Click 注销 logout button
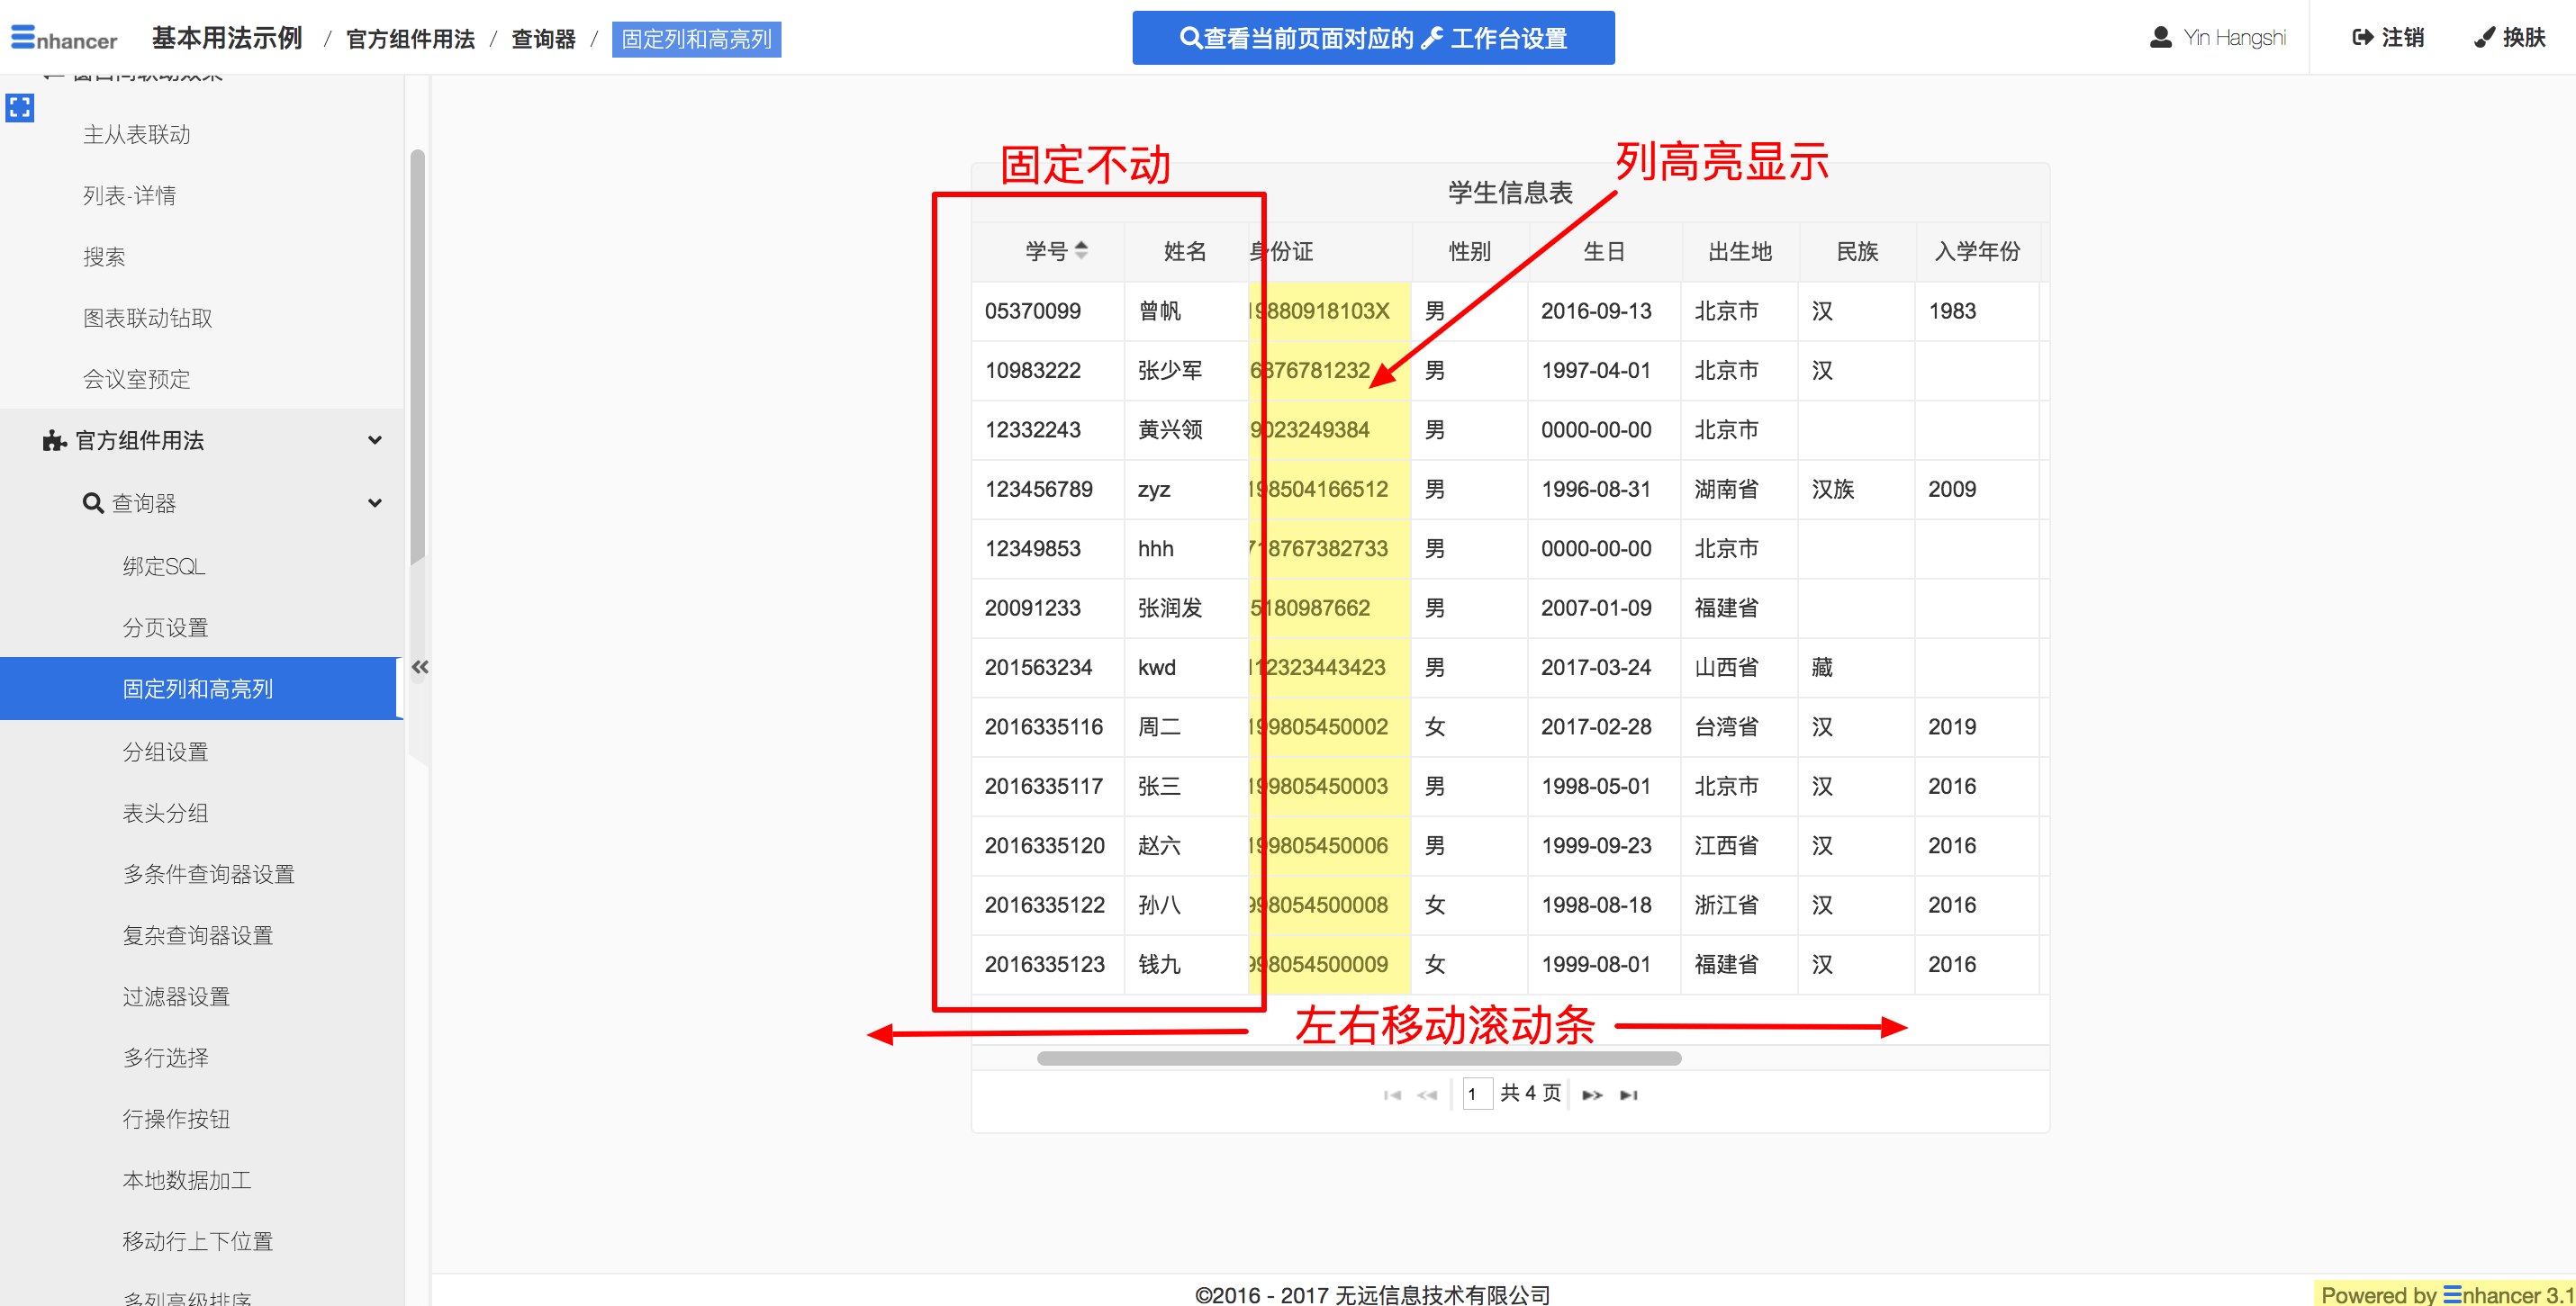 2388,38
